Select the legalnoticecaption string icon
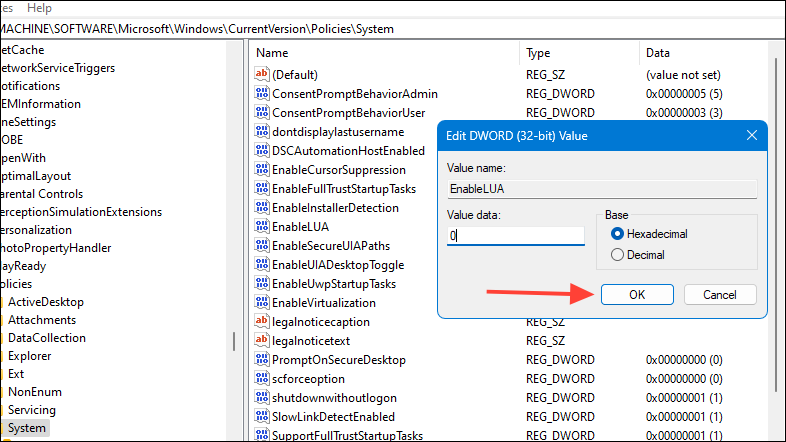786x442 pixels. [x=262, y=321]
